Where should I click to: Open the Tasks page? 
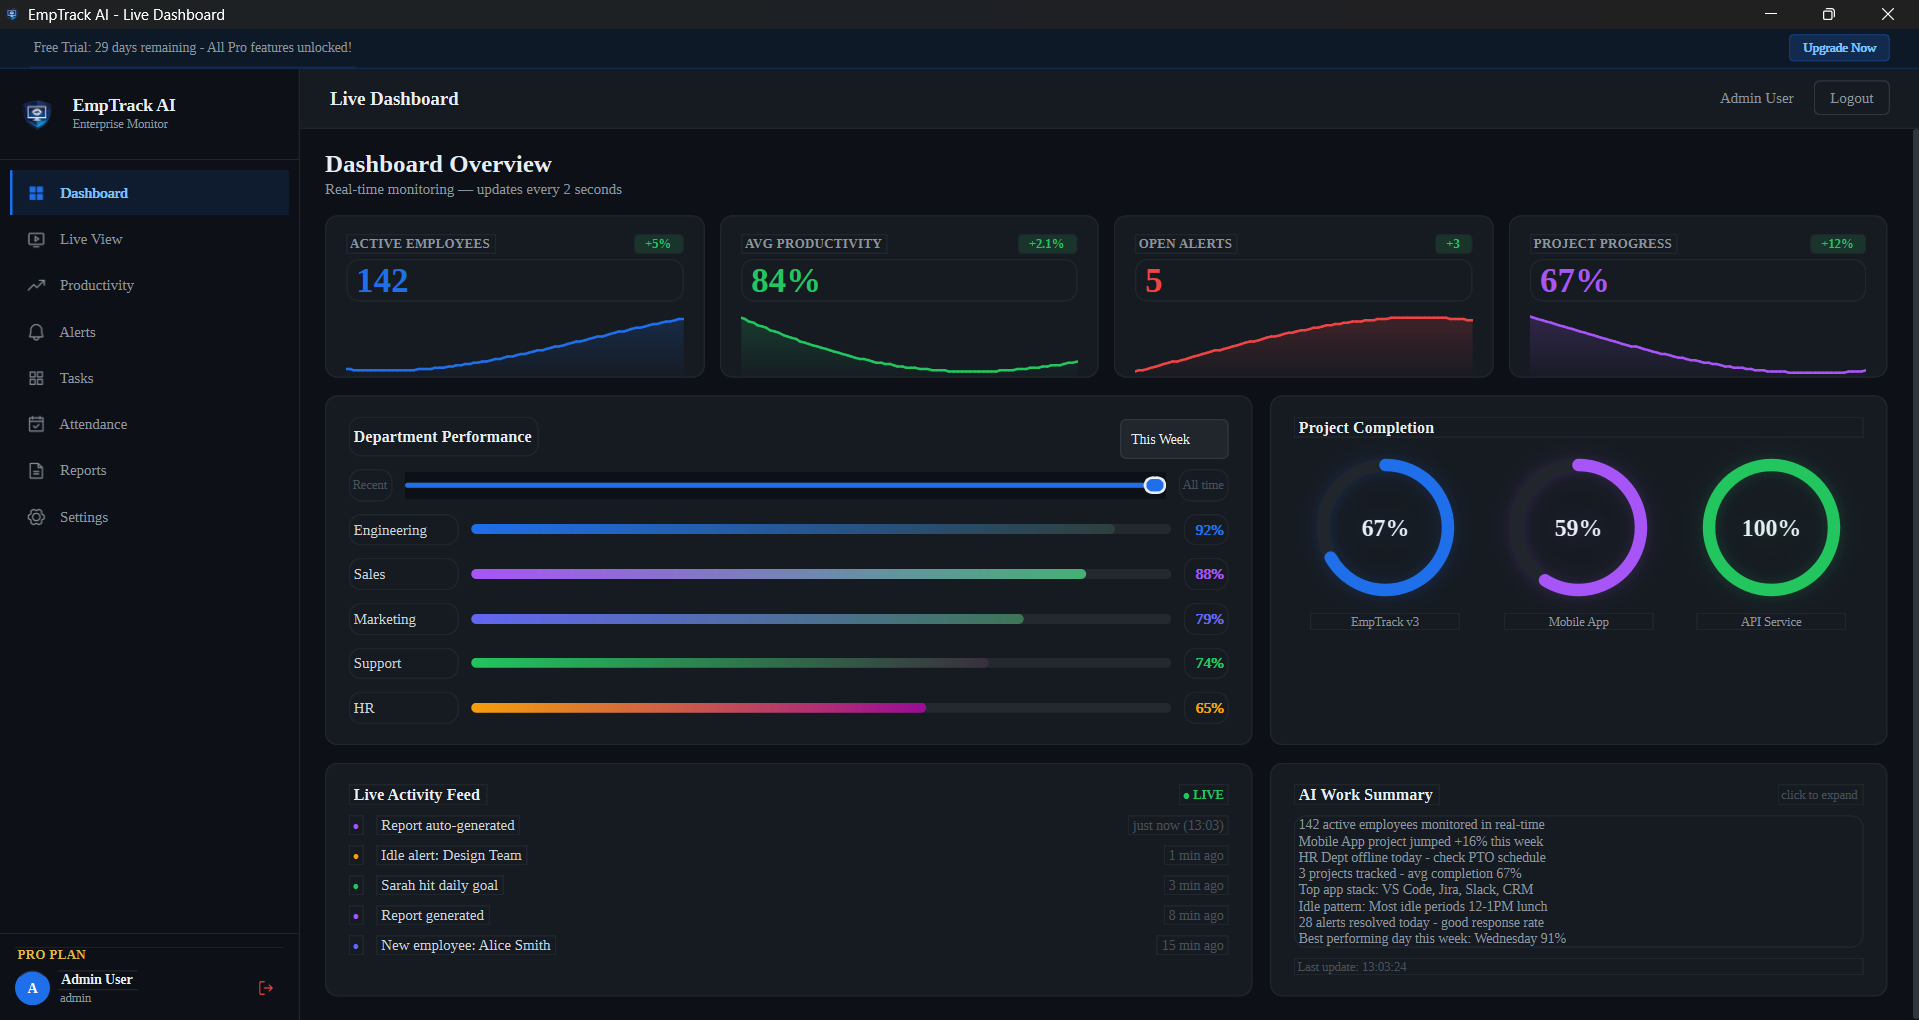click(150, 378)
